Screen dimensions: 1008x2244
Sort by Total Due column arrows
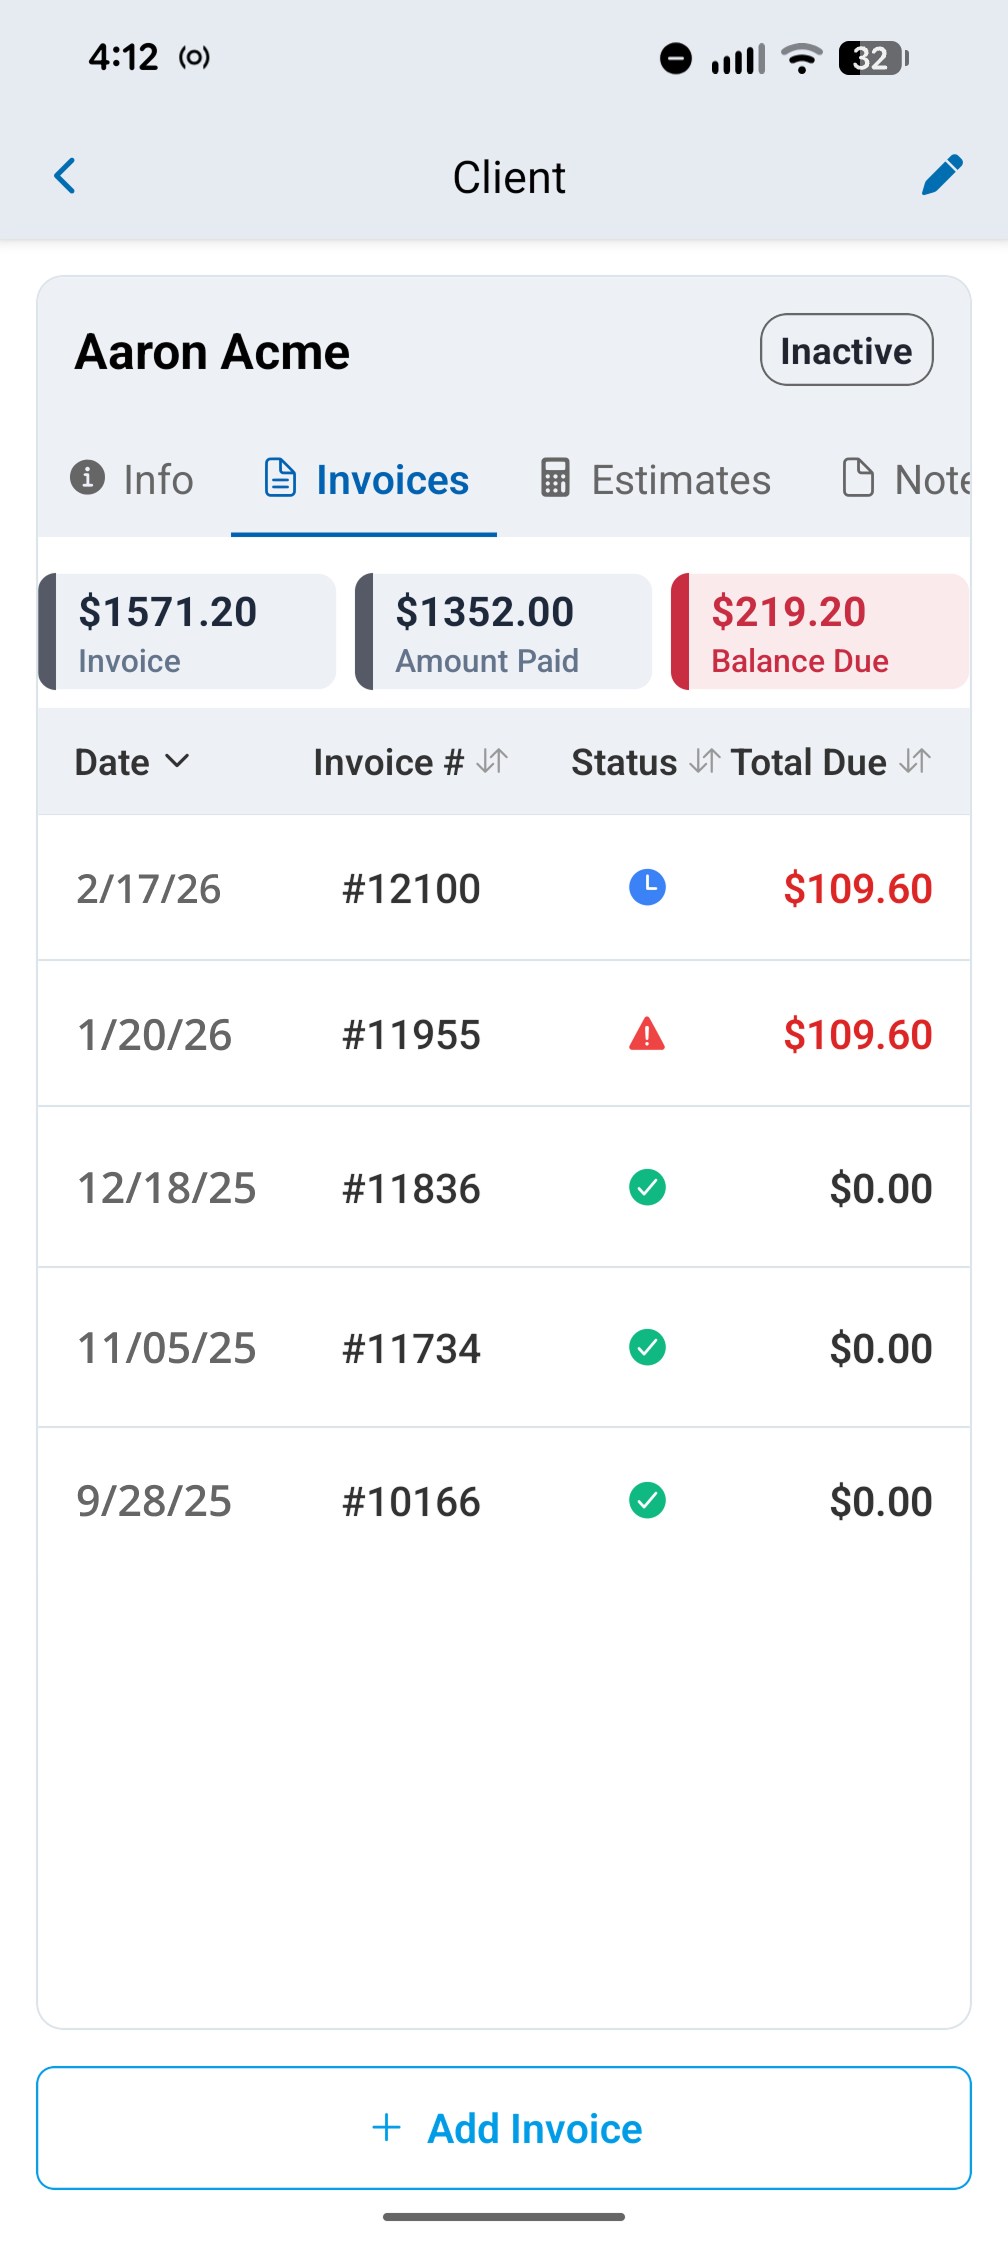pos(914,761)
